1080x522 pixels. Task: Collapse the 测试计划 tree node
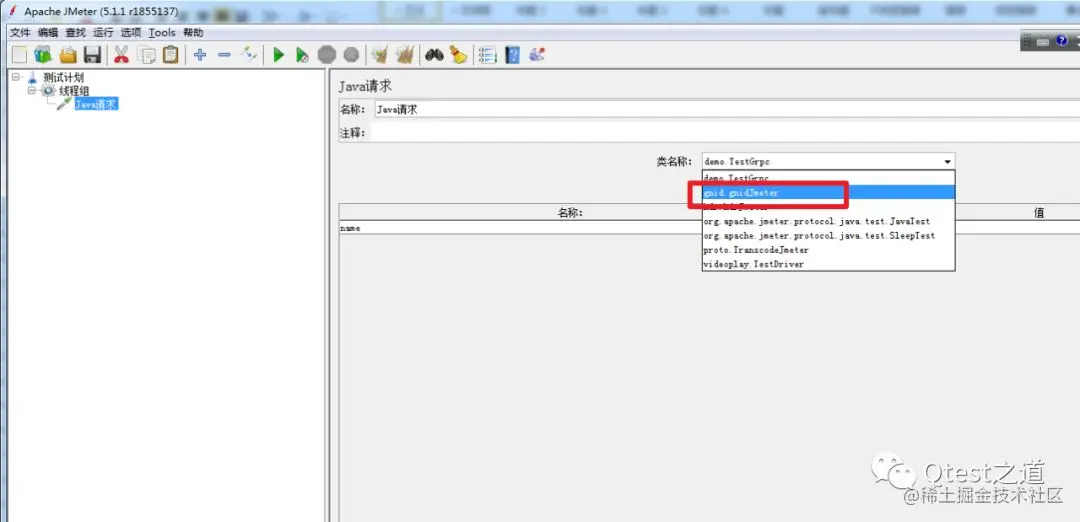pos(16,77)
